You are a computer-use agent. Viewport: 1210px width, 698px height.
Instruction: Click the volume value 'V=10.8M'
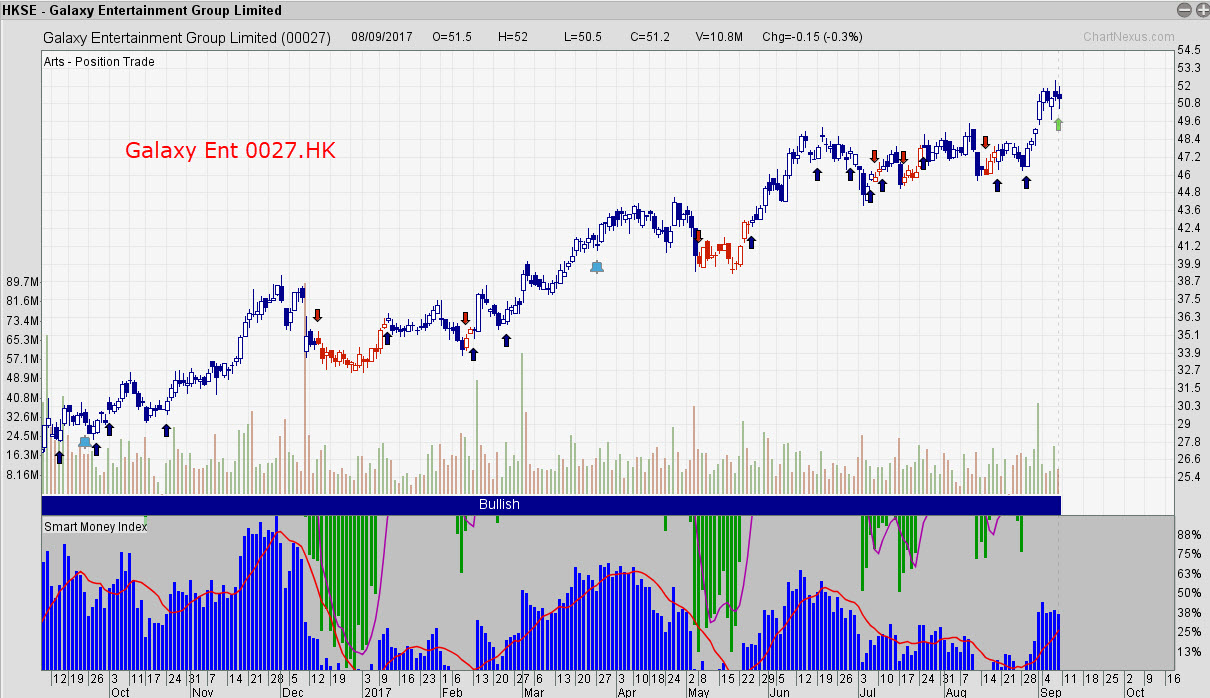tap(720, 37)
